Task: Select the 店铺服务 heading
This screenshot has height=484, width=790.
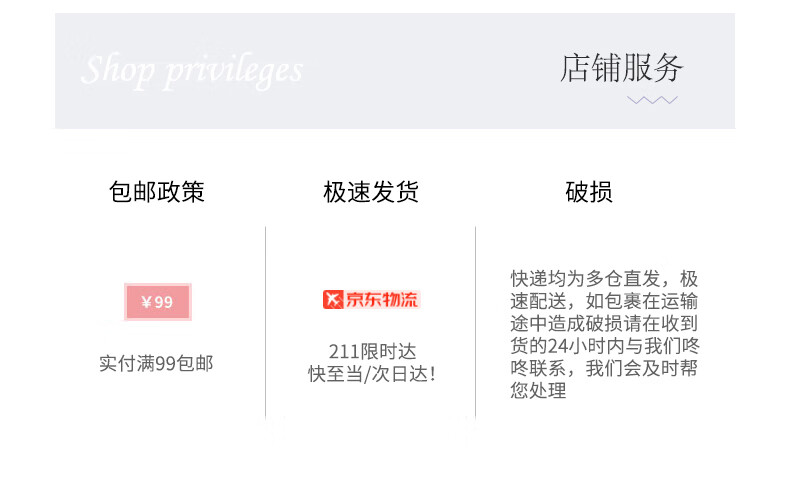Action: coord(622,68)
